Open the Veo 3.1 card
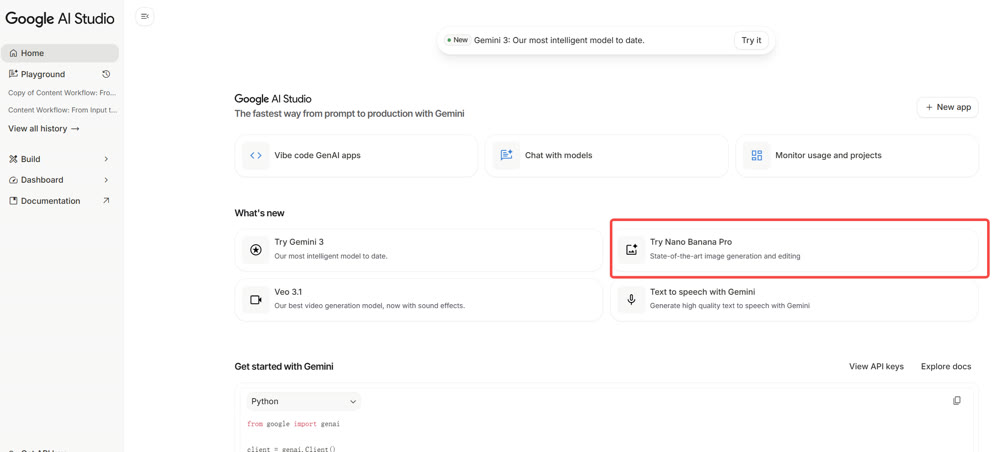1000x452 pixels. [418, 300]
